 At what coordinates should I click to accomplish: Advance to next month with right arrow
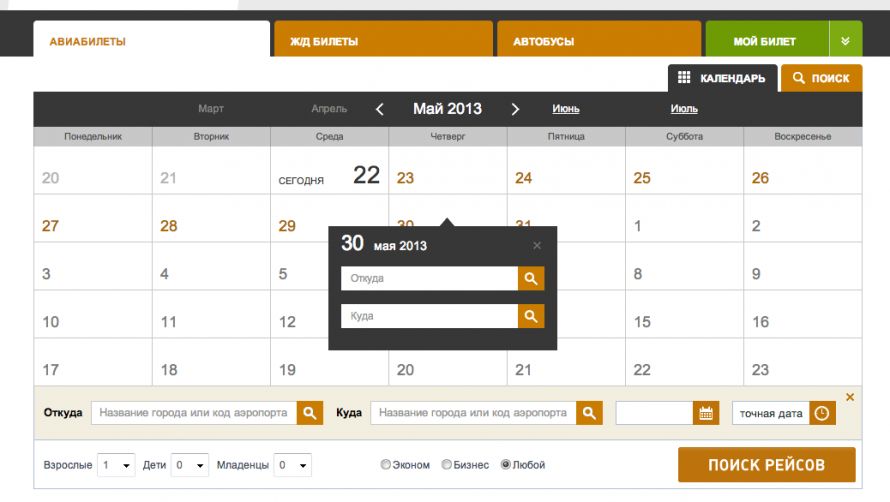(515, 109)
